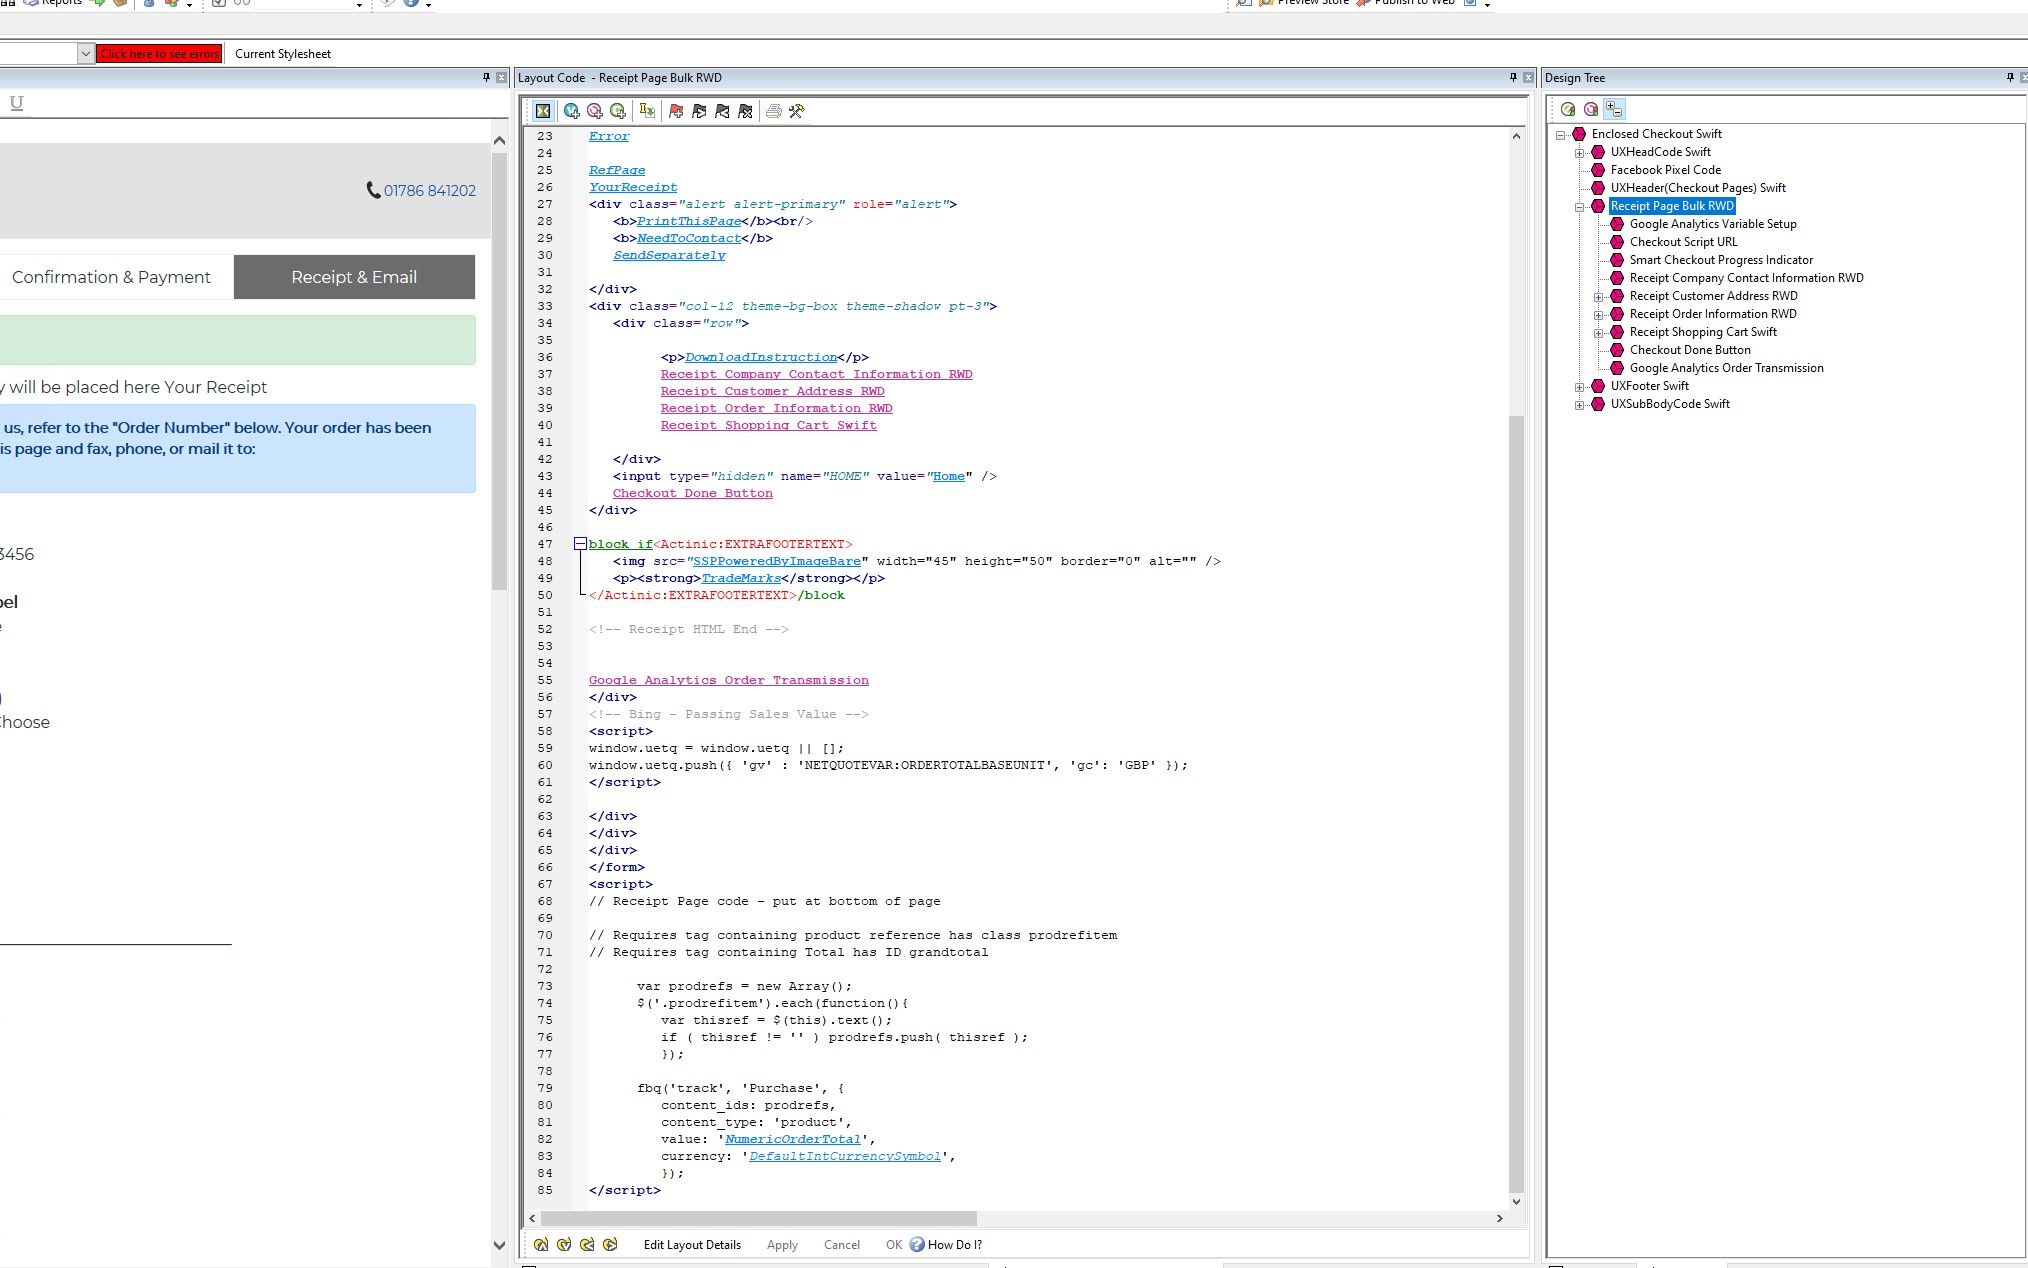Screen dimensions: 2028x1268
Task: Collapse the Receipt Page Bulk RWD node
Action: pos(1579,207)
